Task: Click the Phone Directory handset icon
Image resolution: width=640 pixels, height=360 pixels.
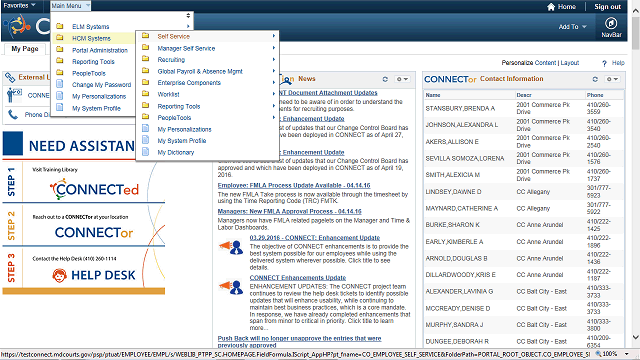Action: click(x=13, y=115)
